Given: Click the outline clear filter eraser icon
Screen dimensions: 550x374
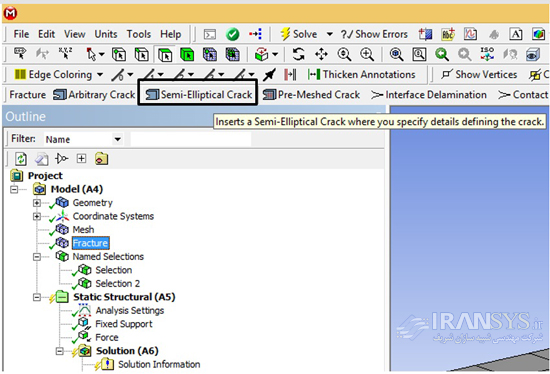Looking at the screenshot, I should 41,159.
